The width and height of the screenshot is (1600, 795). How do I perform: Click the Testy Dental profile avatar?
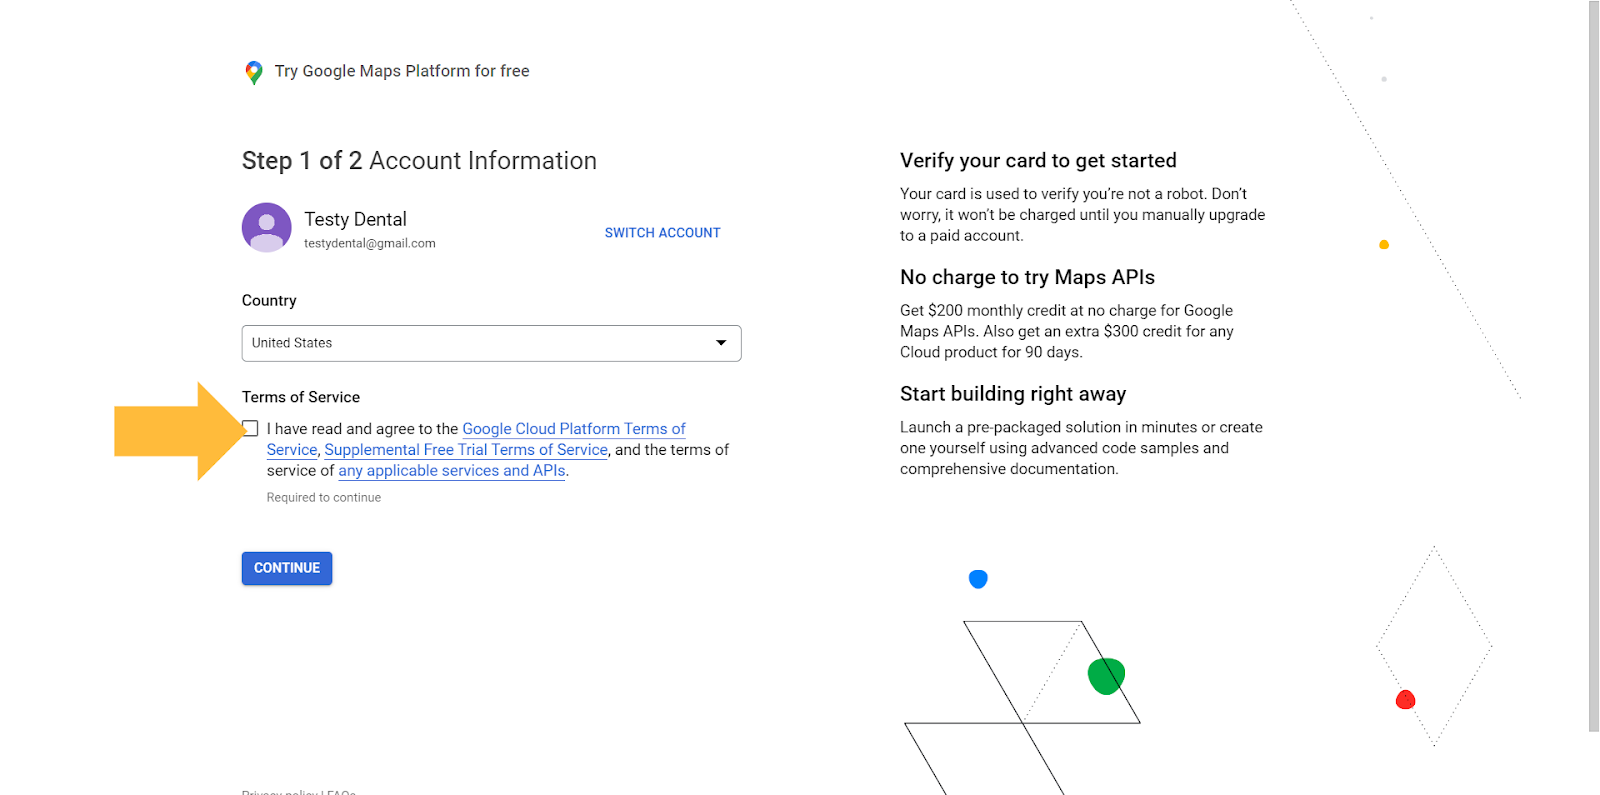[x=267, y=228]
